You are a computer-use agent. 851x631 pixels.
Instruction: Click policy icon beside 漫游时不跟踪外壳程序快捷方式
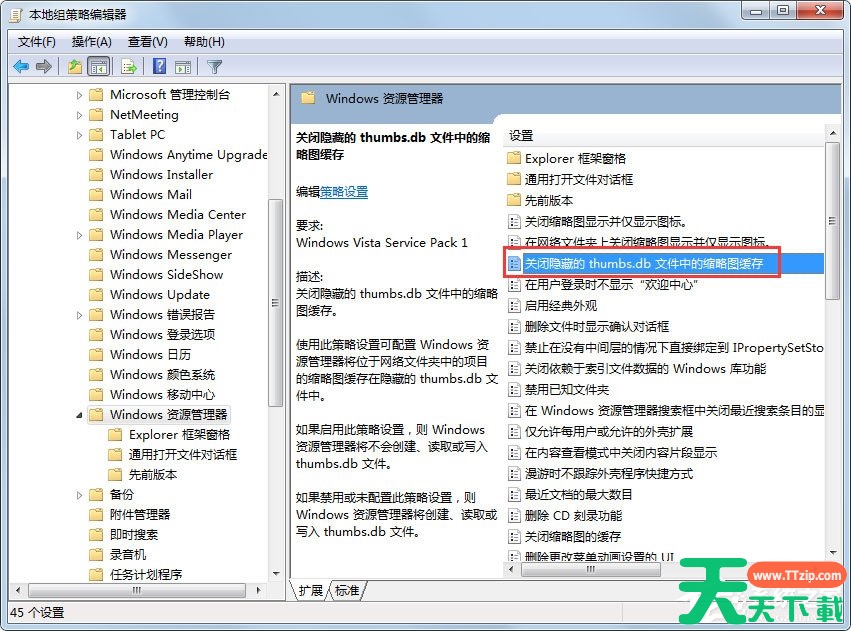coord(514,474)
